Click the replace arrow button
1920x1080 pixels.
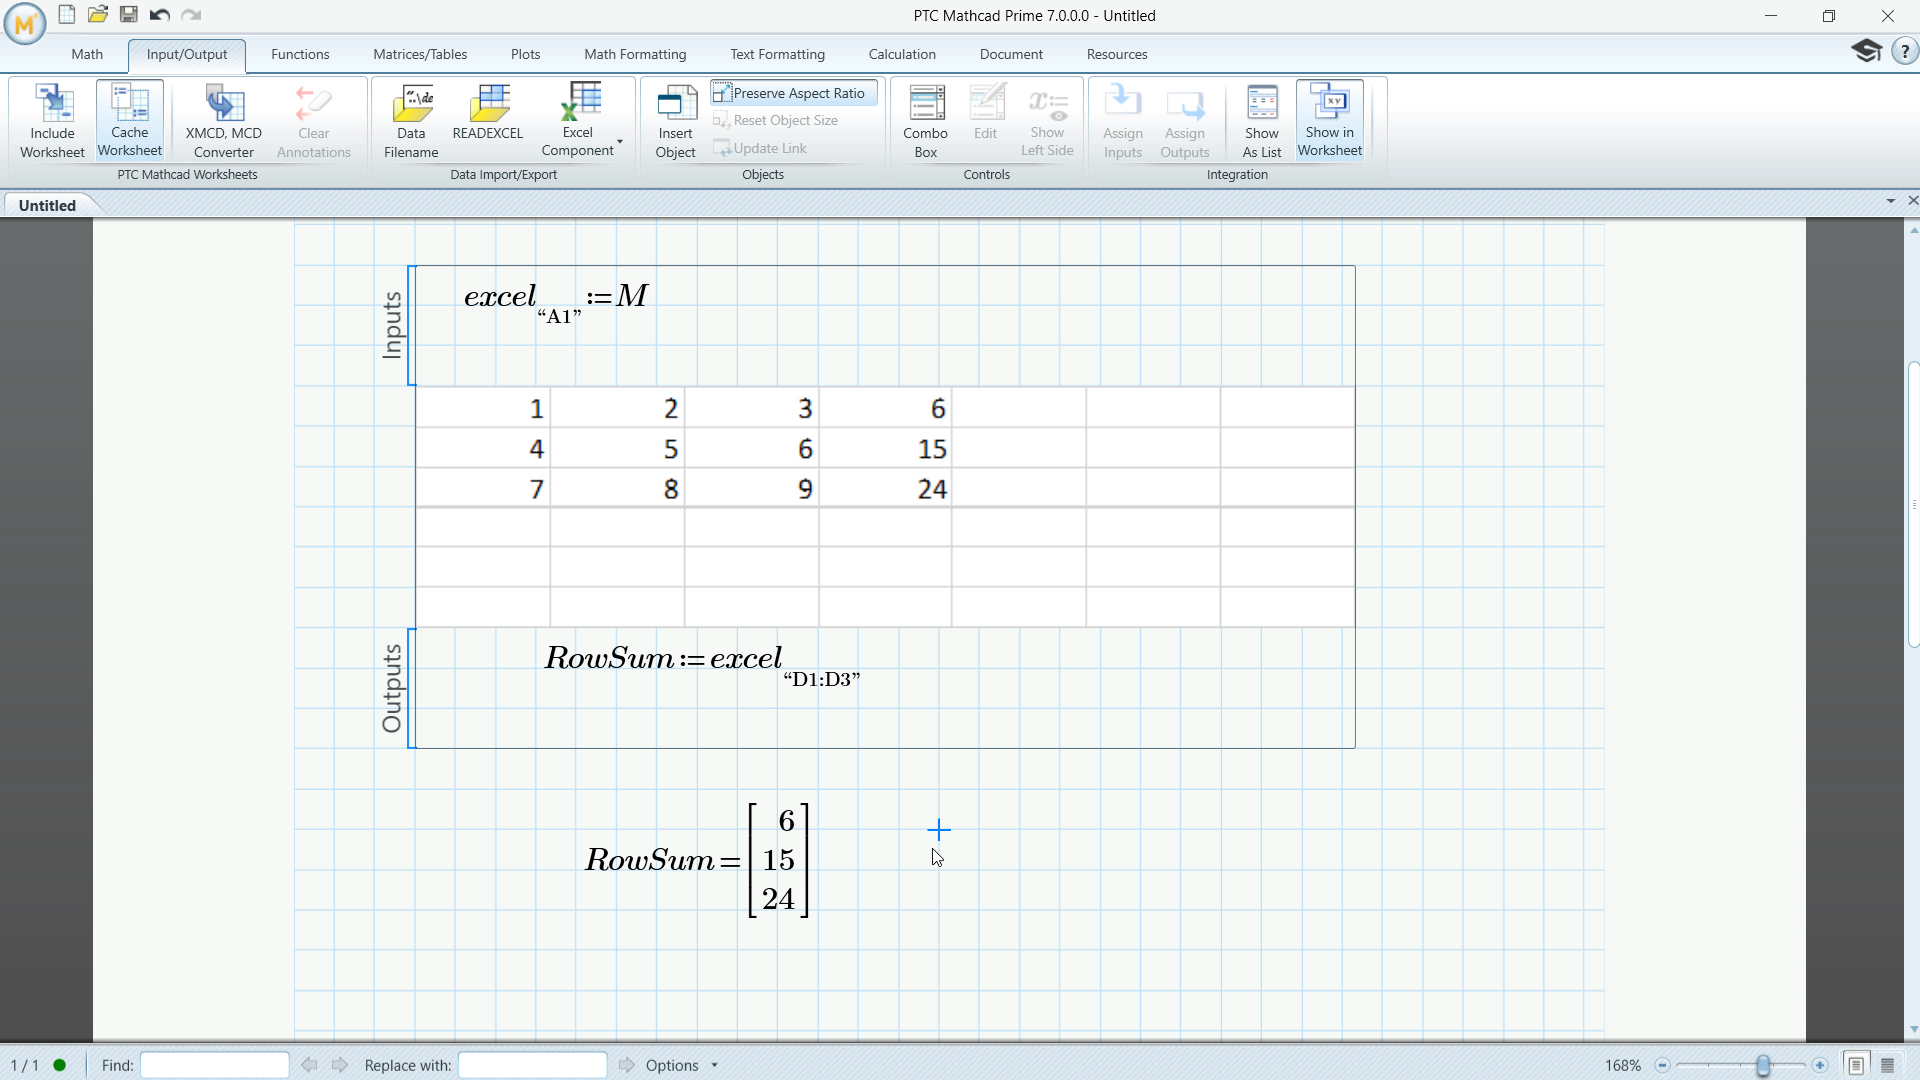tap(627, 1065)
